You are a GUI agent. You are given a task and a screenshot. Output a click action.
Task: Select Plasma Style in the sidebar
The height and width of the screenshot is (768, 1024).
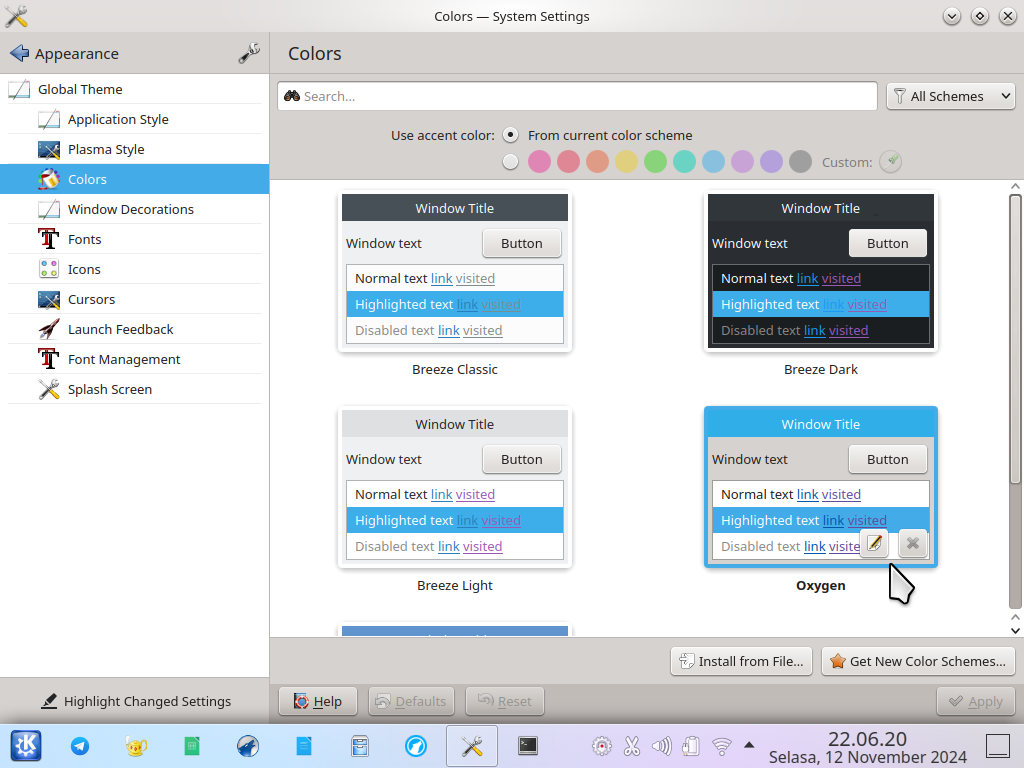135,149
